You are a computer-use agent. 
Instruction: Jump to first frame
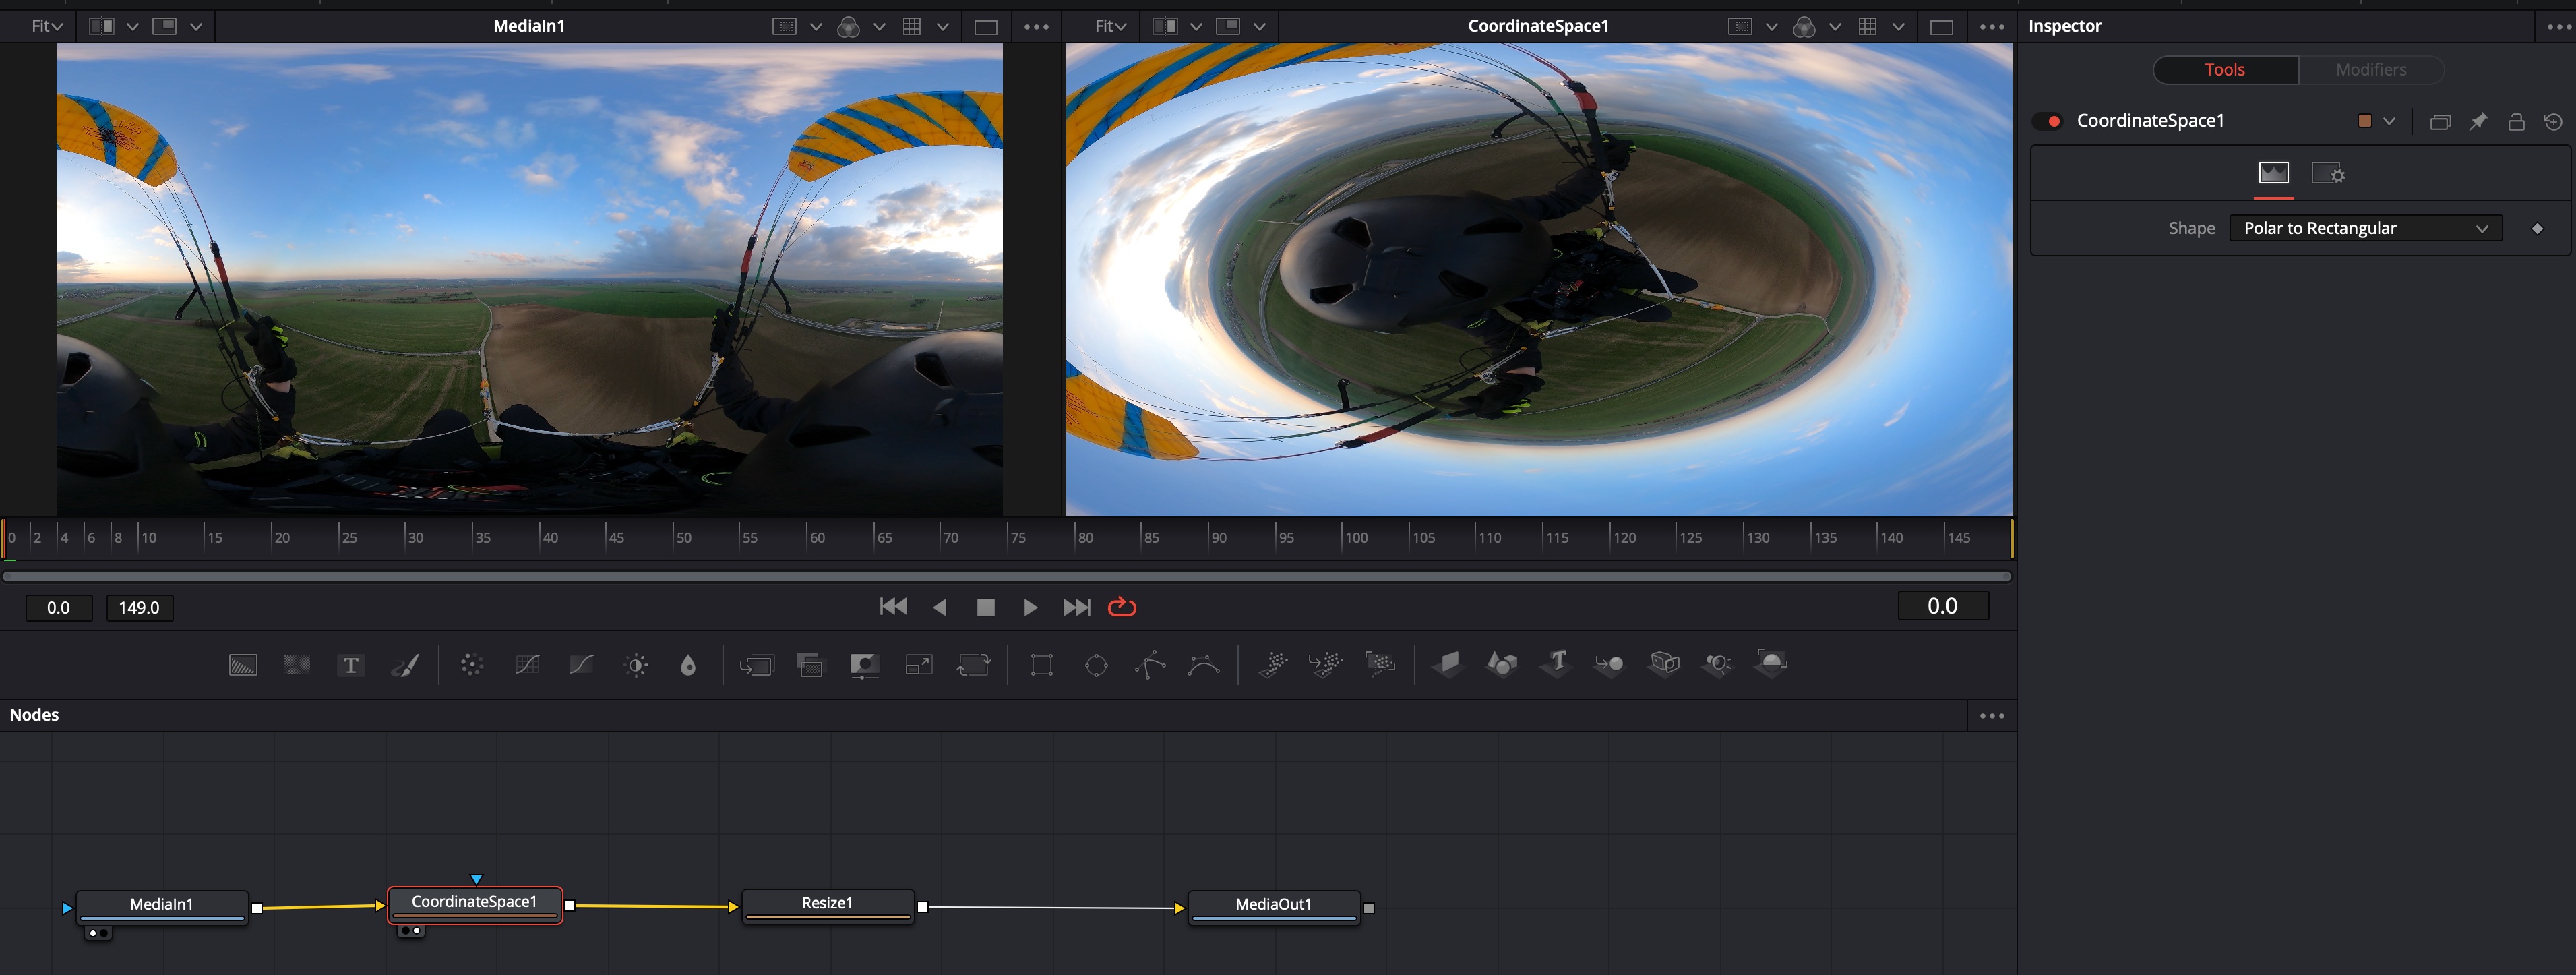pyautogui.click(x=893, y=606)
